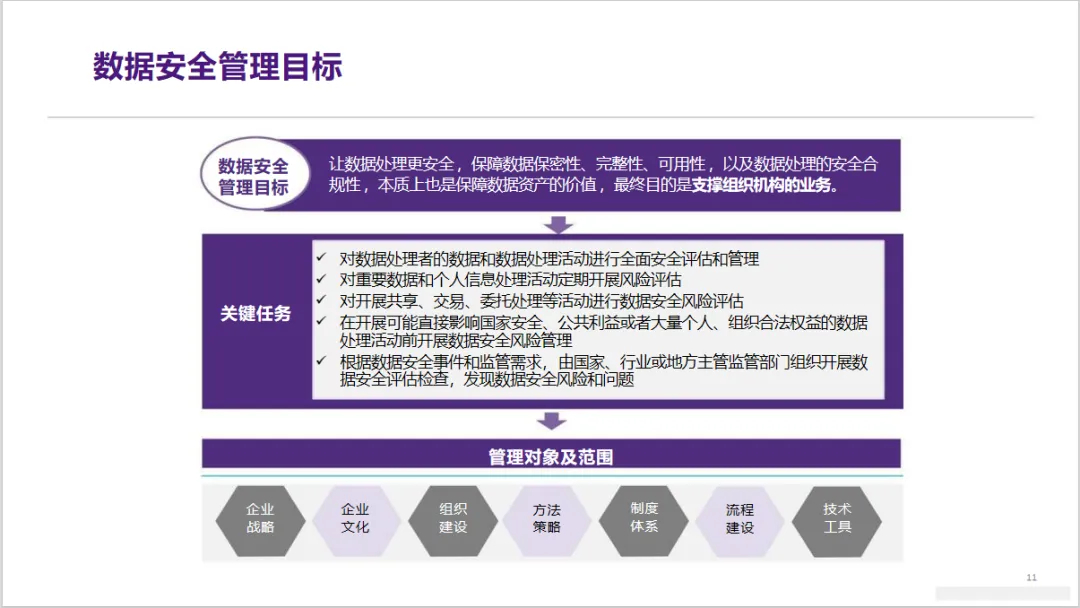This screenshot has width=1080, height=608.
Task: Click the arrow below the 关键任务 box
Action: [552, 421]
